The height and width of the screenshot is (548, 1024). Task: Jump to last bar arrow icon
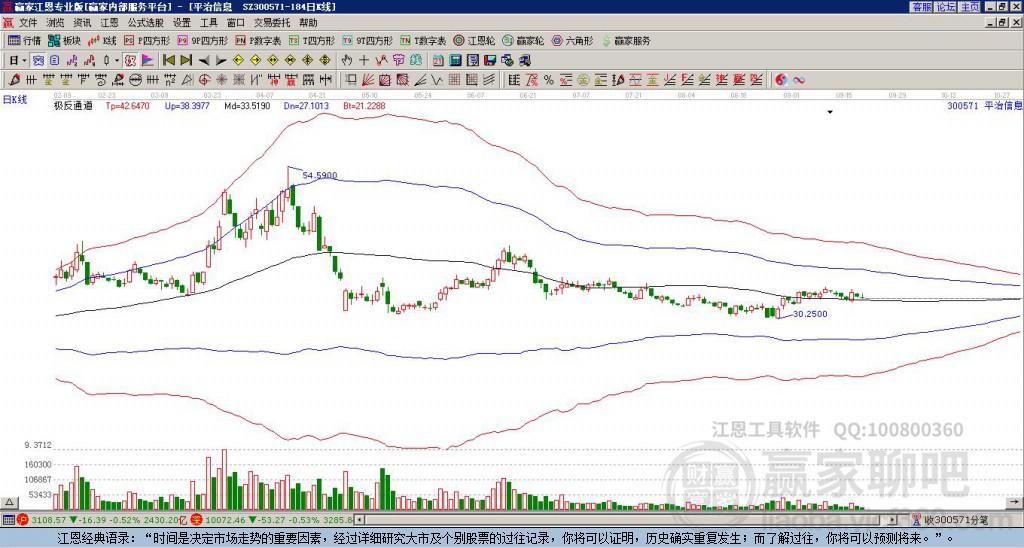[186, 61]
